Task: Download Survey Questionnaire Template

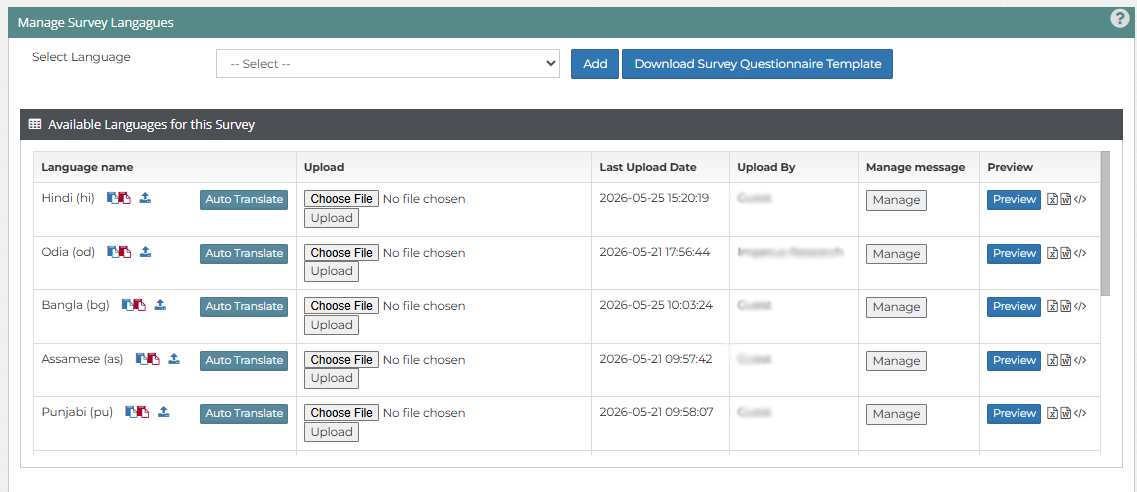Action: click(758, 64)
